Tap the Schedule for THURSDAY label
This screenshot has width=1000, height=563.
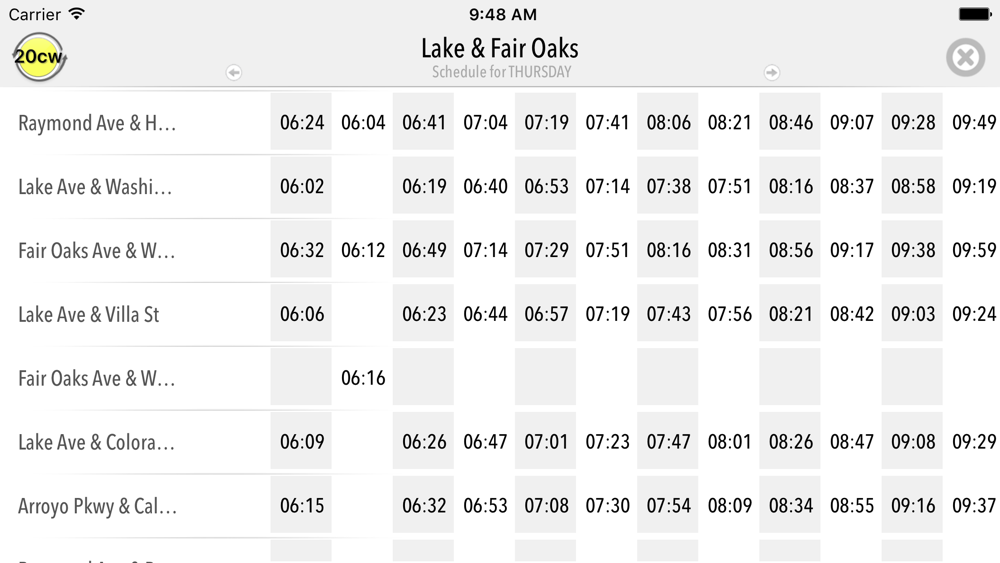(x=501, y=72)
